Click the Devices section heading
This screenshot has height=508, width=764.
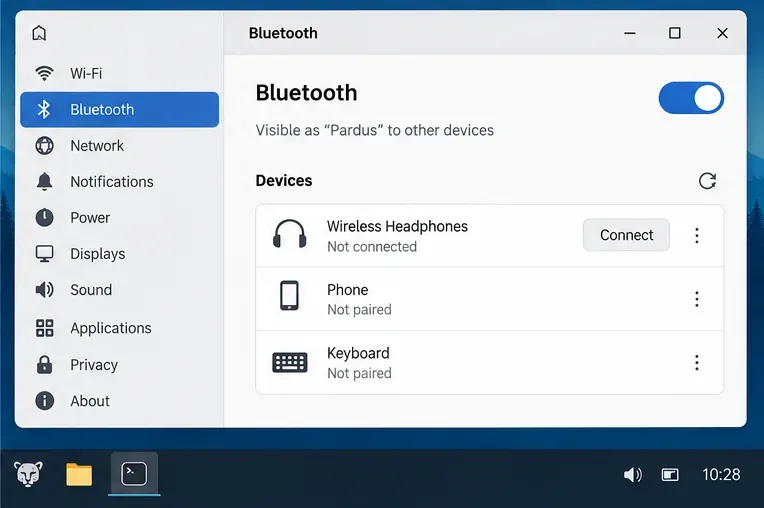284,181
